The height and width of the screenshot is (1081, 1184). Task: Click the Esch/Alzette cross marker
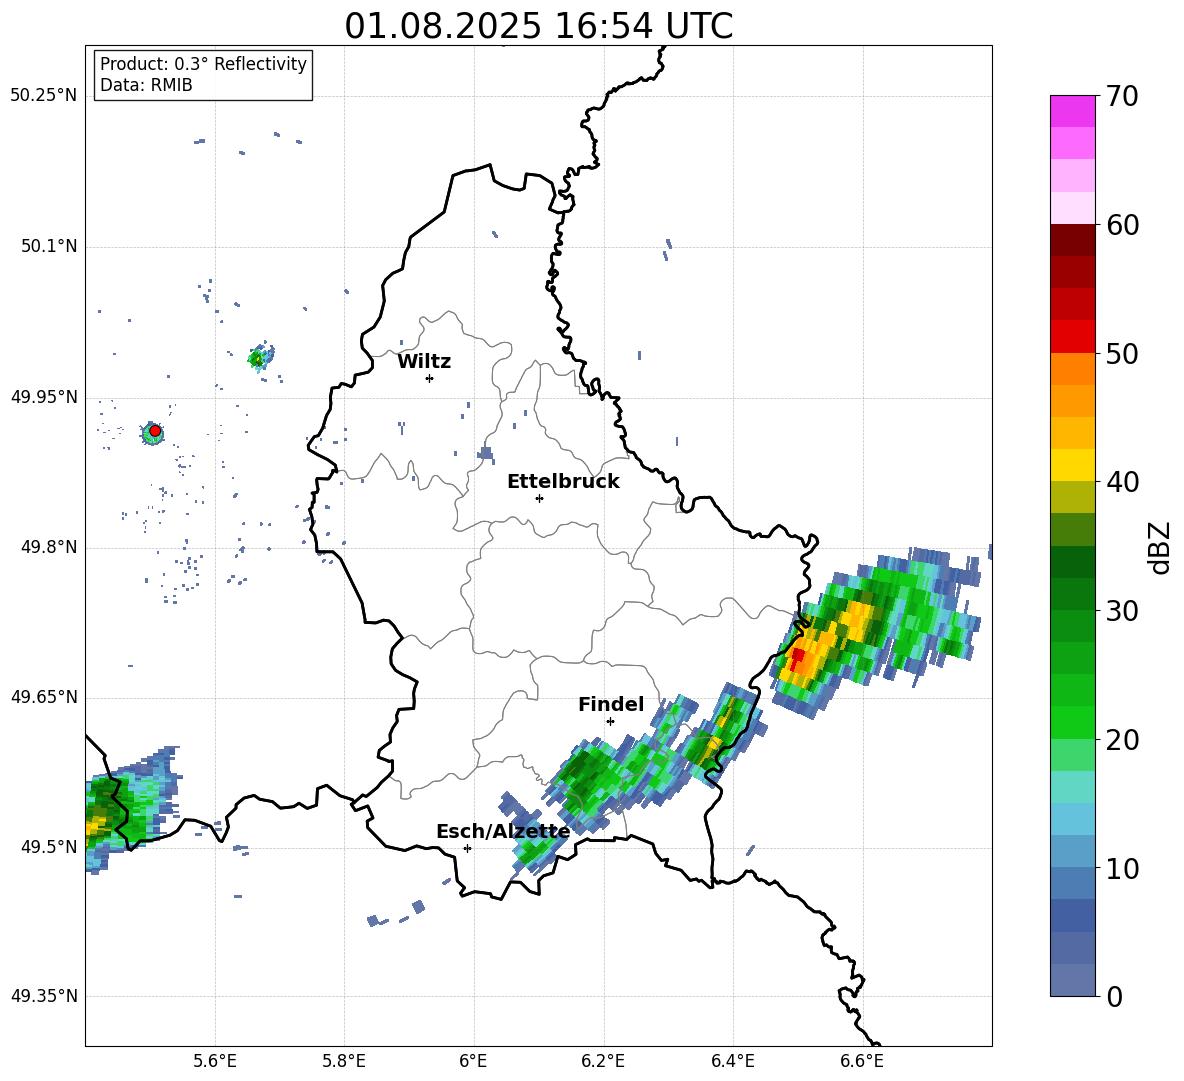pyautogui.click(x=467, y=848)
